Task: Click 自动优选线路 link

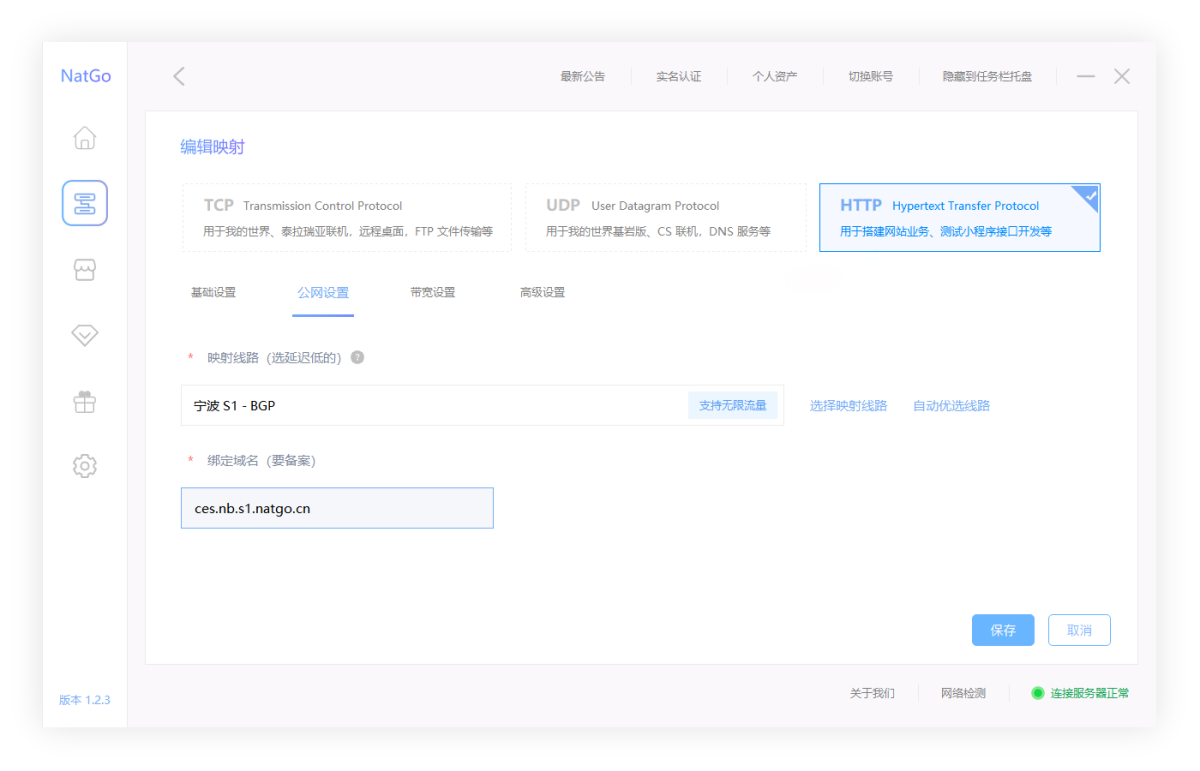Action: coord(951,405)
